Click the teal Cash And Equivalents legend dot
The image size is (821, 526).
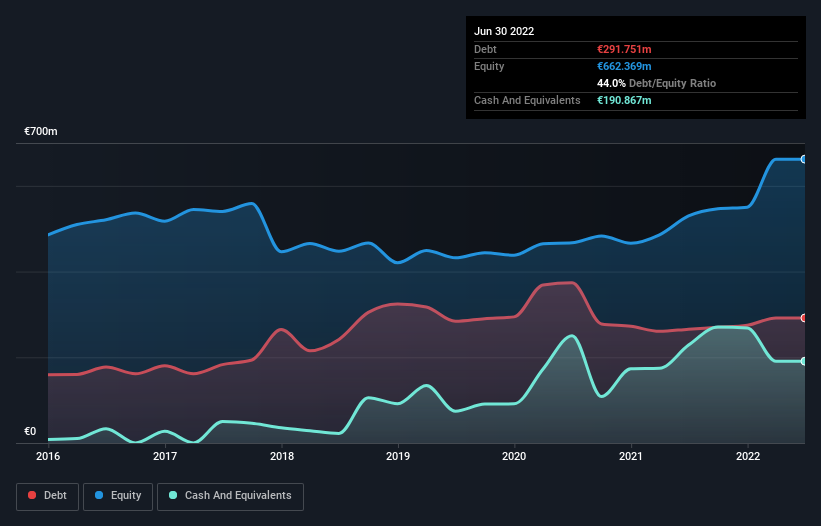point(173,495)
